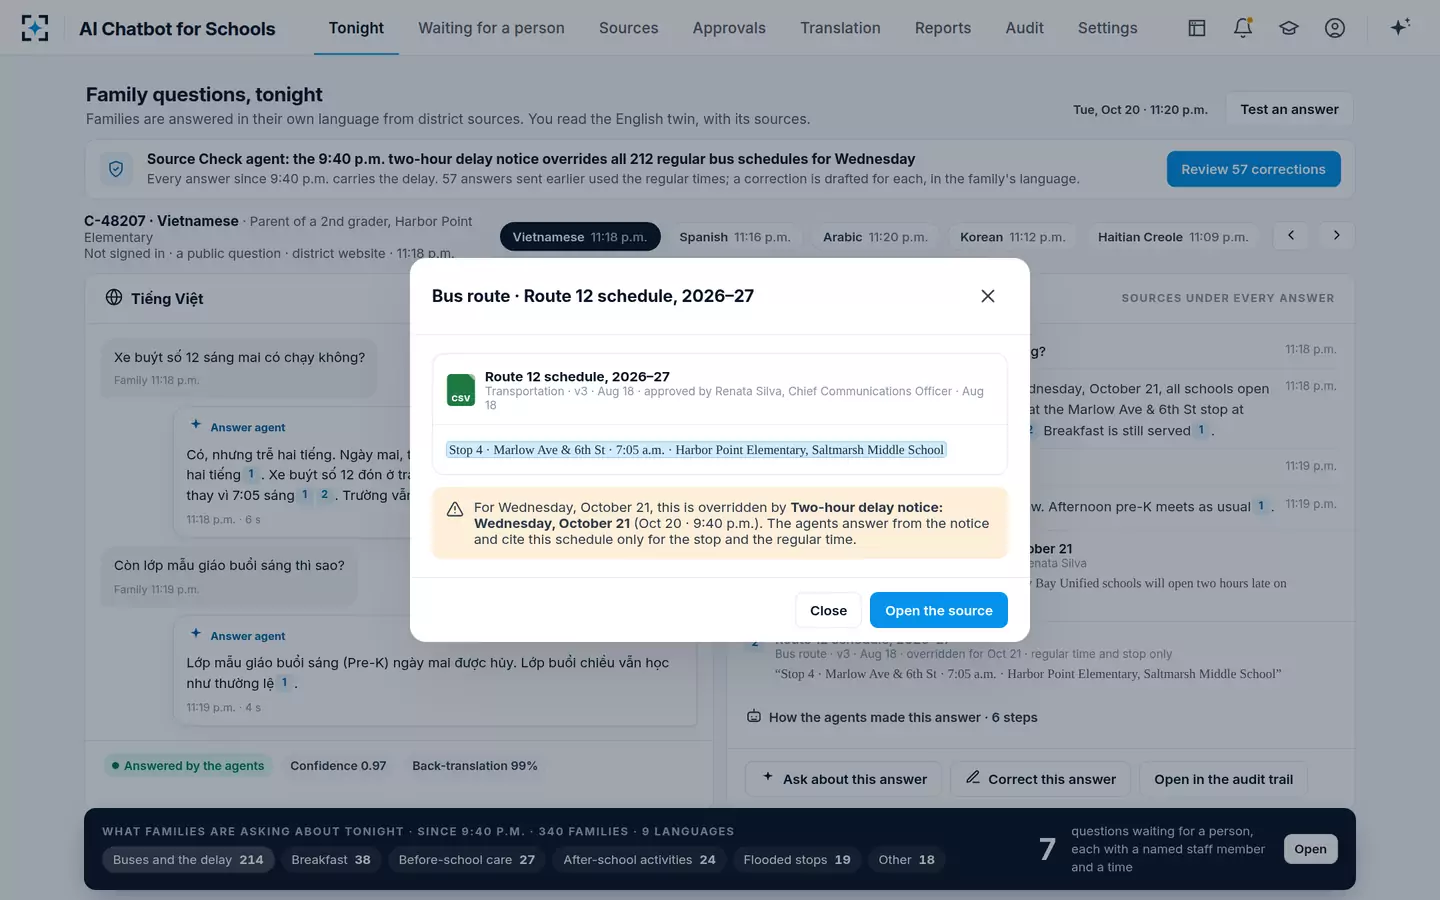Open the layout panel icon in header
The height and width of the screenshot is (900, 1440).
coord(1197,28)
